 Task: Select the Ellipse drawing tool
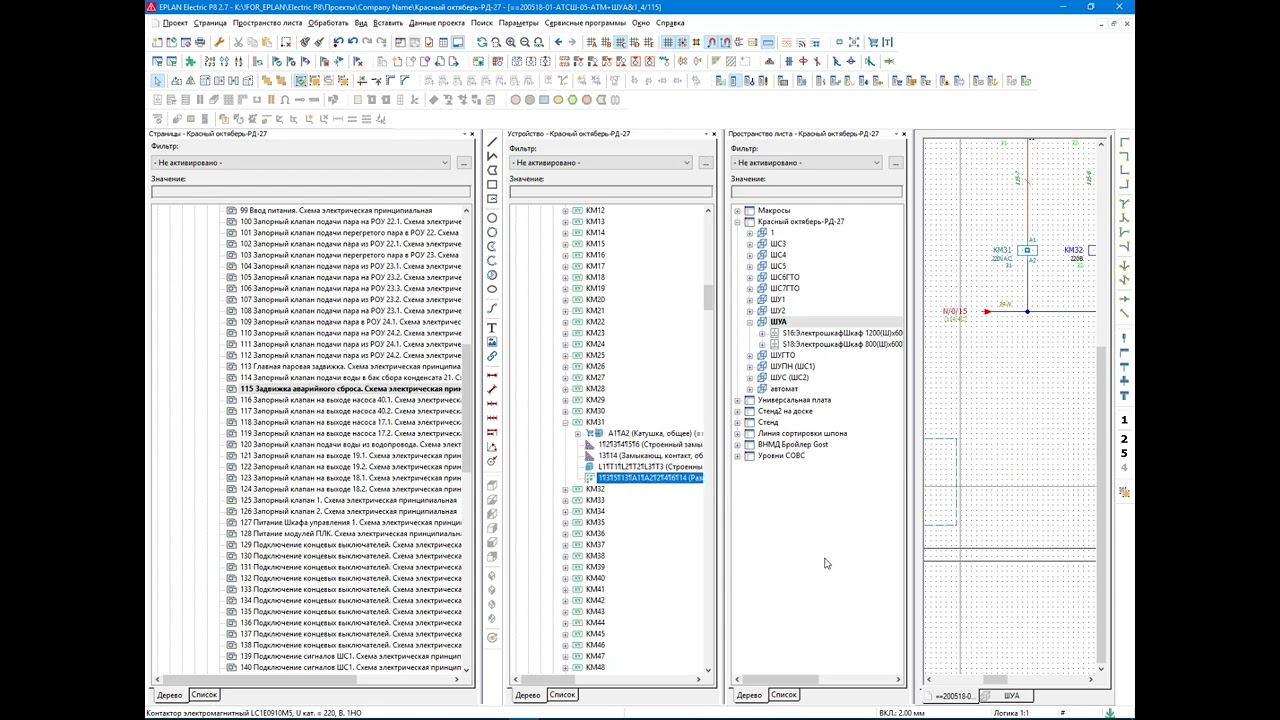tap(492, 289)
